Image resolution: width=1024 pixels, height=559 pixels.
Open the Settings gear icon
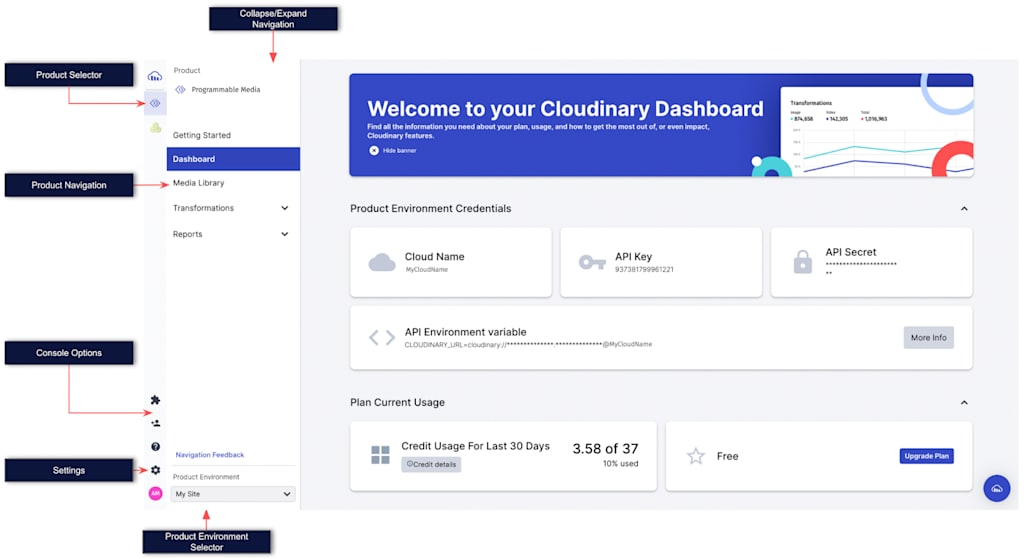click(155, 470)
